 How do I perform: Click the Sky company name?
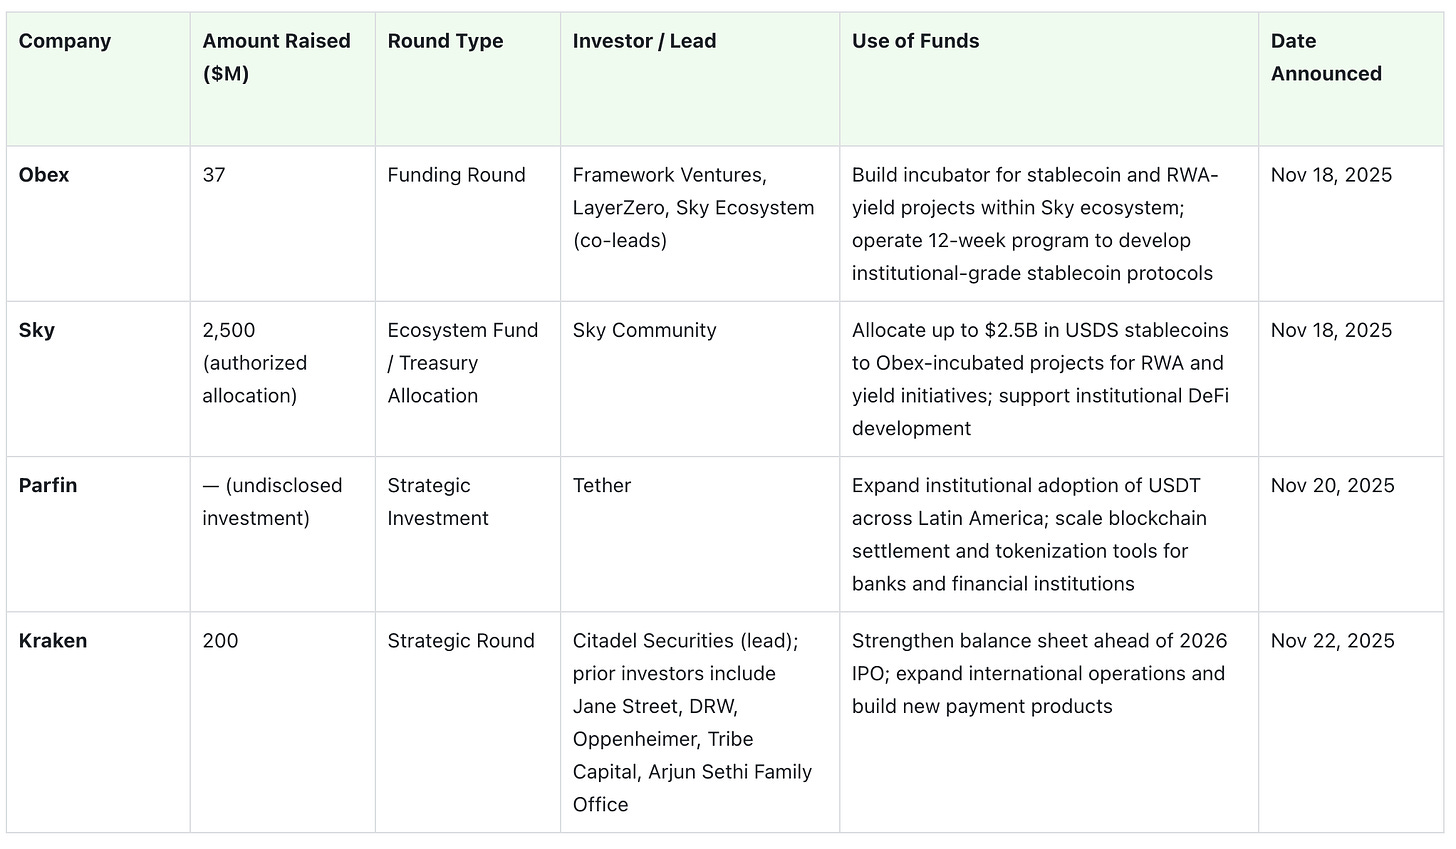(37, 330)
